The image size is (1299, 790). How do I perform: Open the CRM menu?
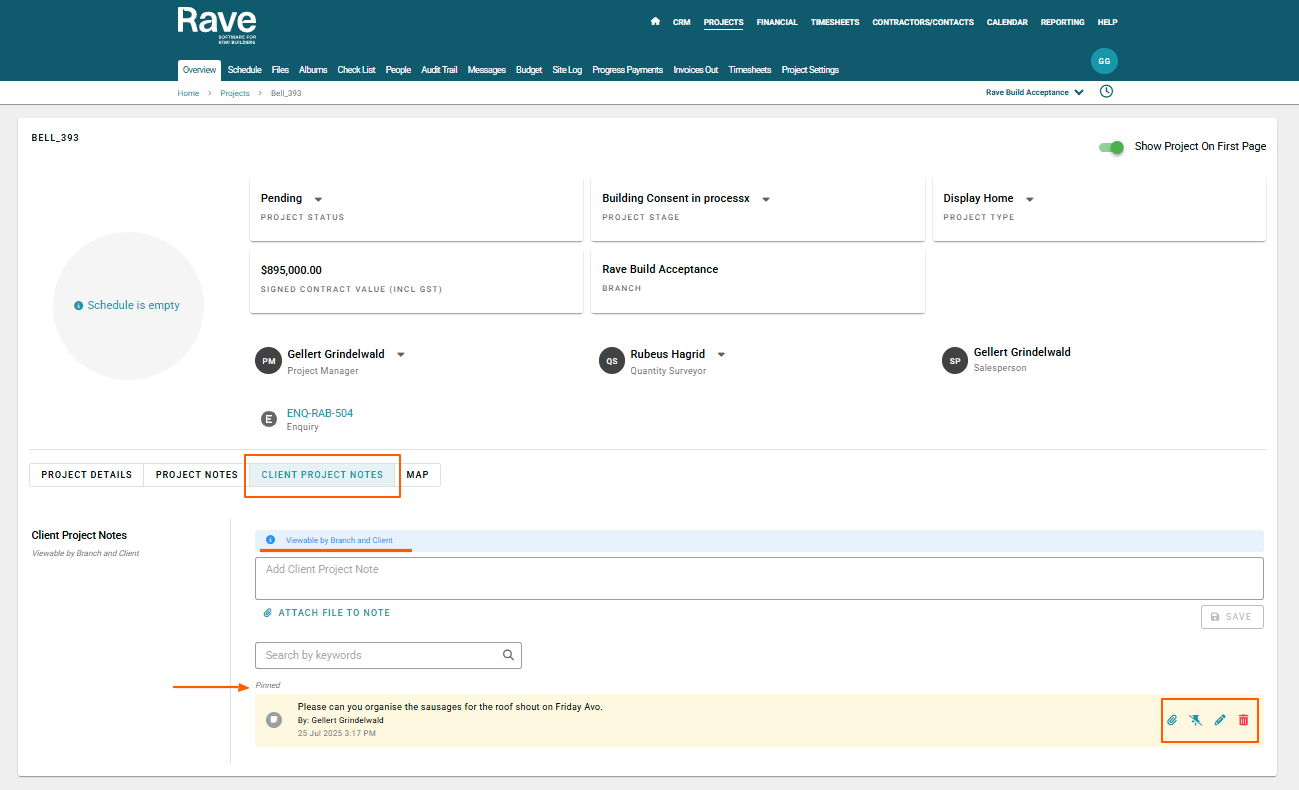coord(682,22)
